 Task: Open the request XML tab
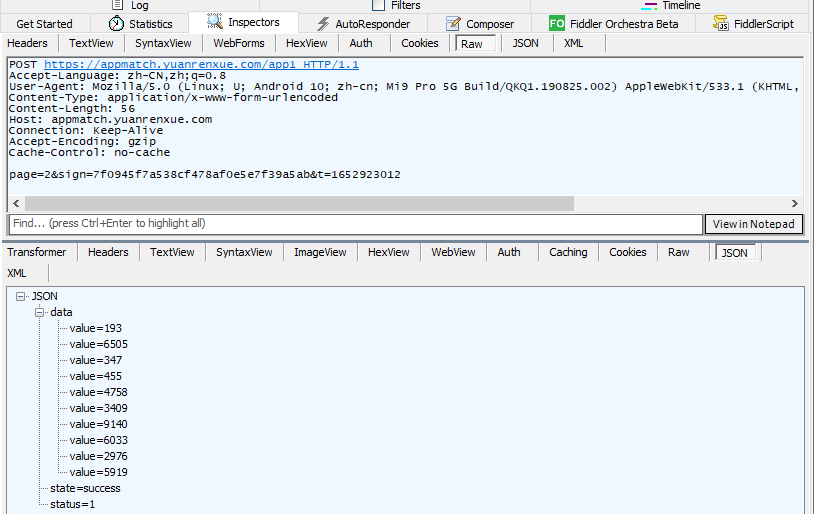pos(574,43)
